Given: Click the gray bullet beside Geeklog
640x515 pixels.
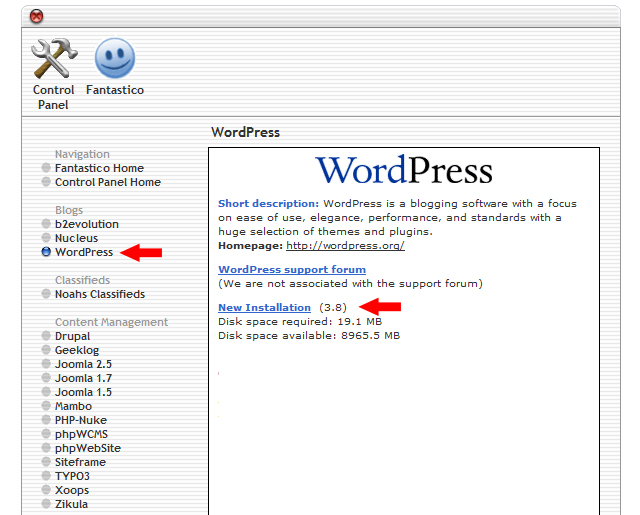Looking at the screenshot, I should (46, 349).
